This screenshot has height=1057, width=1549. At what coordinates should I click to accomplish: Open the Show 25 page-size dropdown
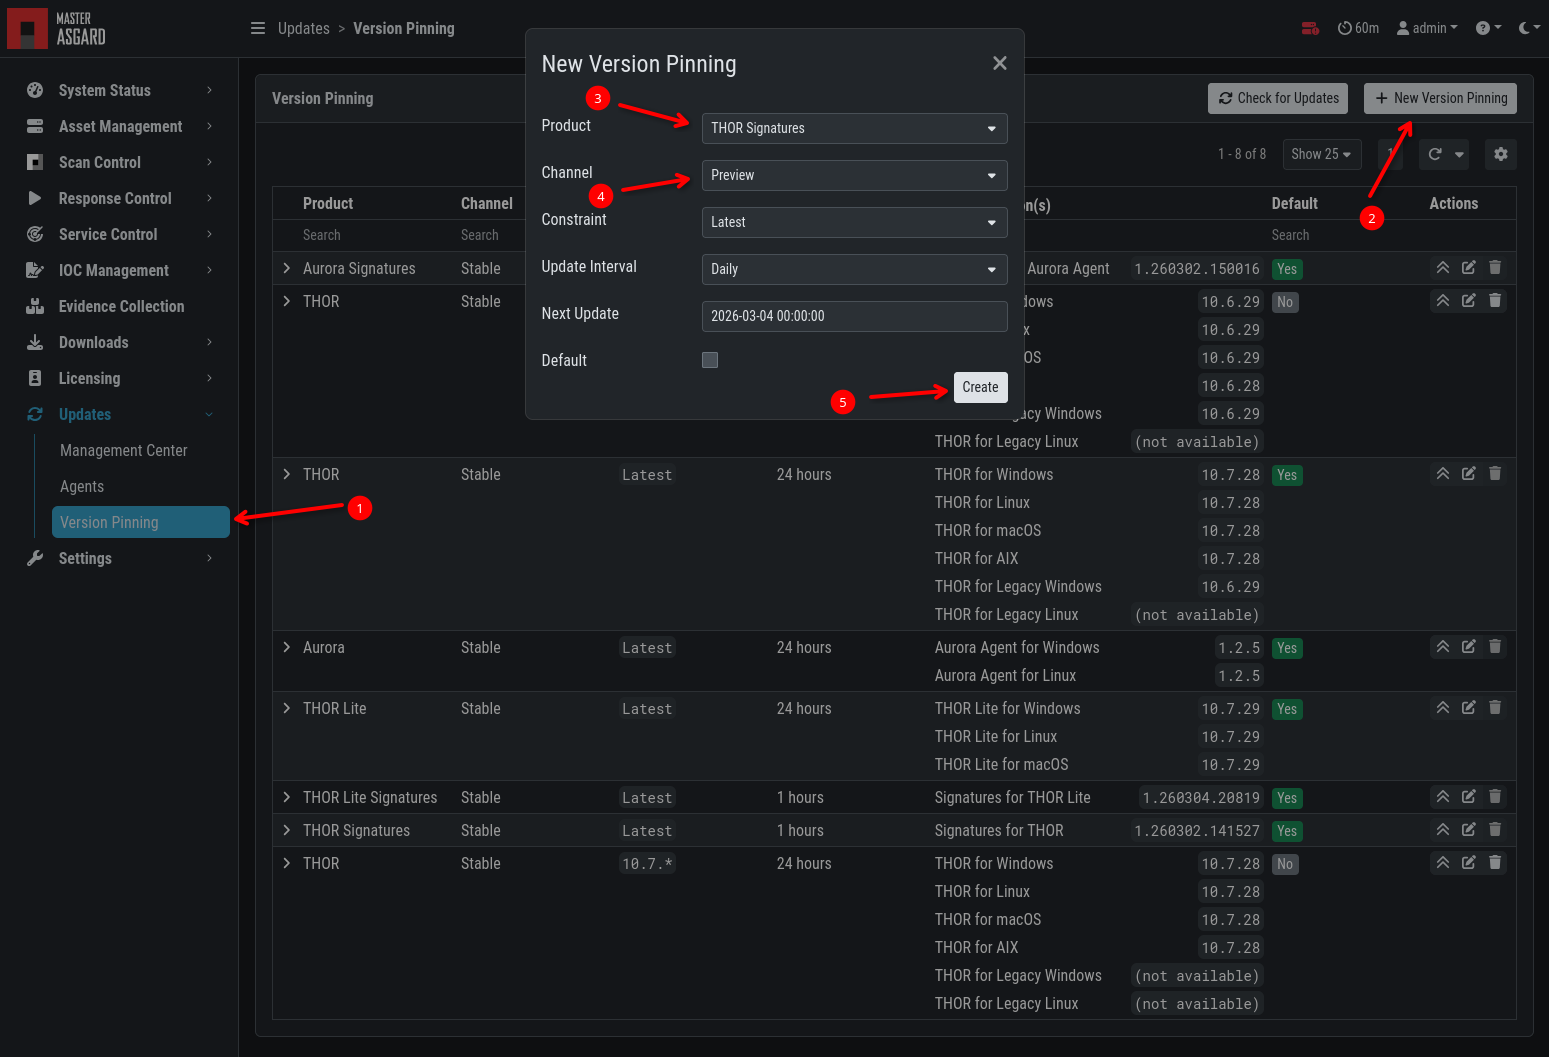(x=1321, y=154)
